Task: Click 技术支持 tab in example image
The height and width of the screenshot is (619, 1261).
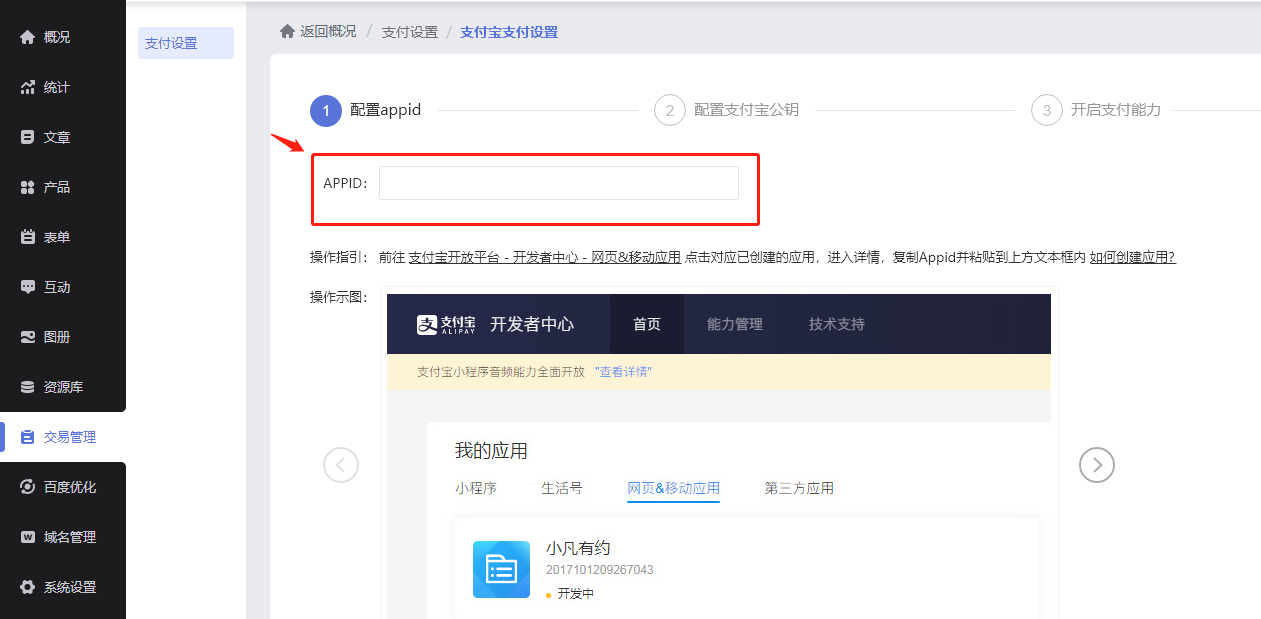Action: (837, 324)
